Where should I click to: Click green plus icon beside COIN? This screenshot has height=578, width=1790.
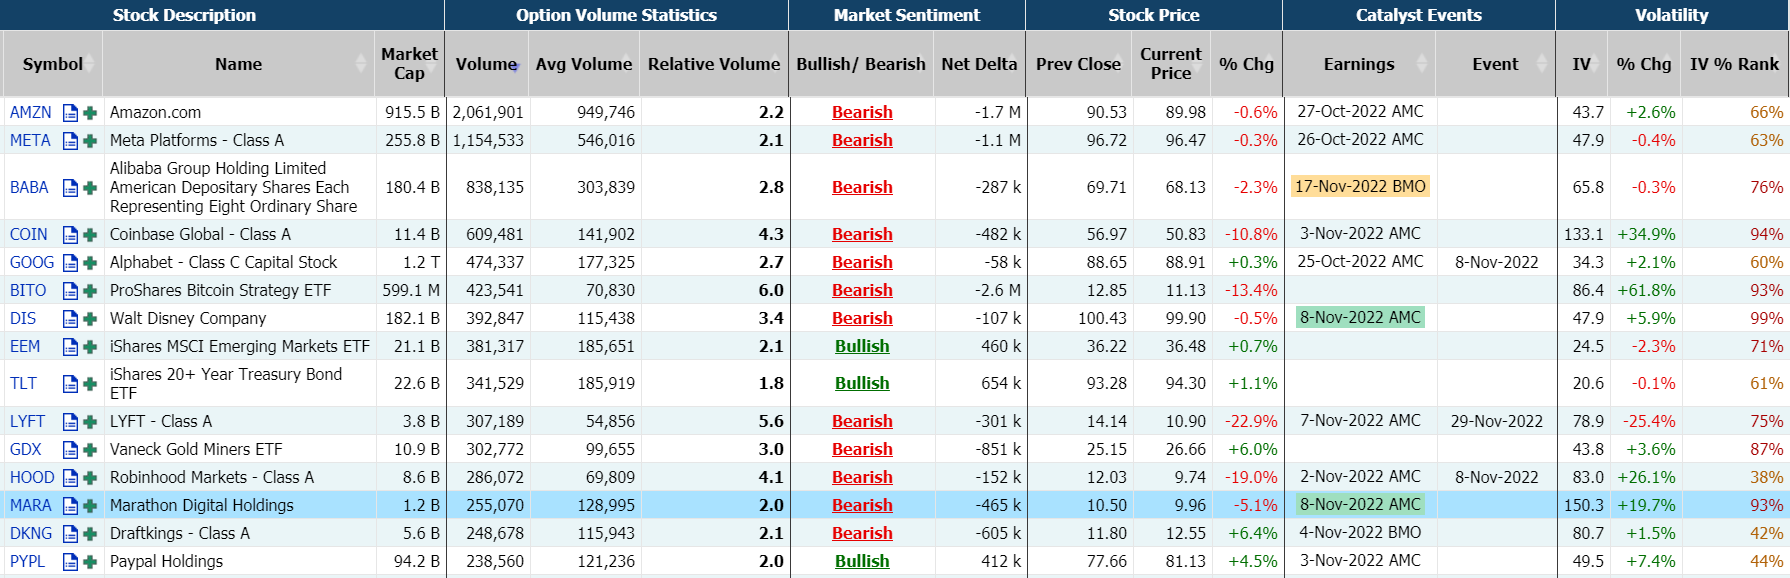[90, 235]
